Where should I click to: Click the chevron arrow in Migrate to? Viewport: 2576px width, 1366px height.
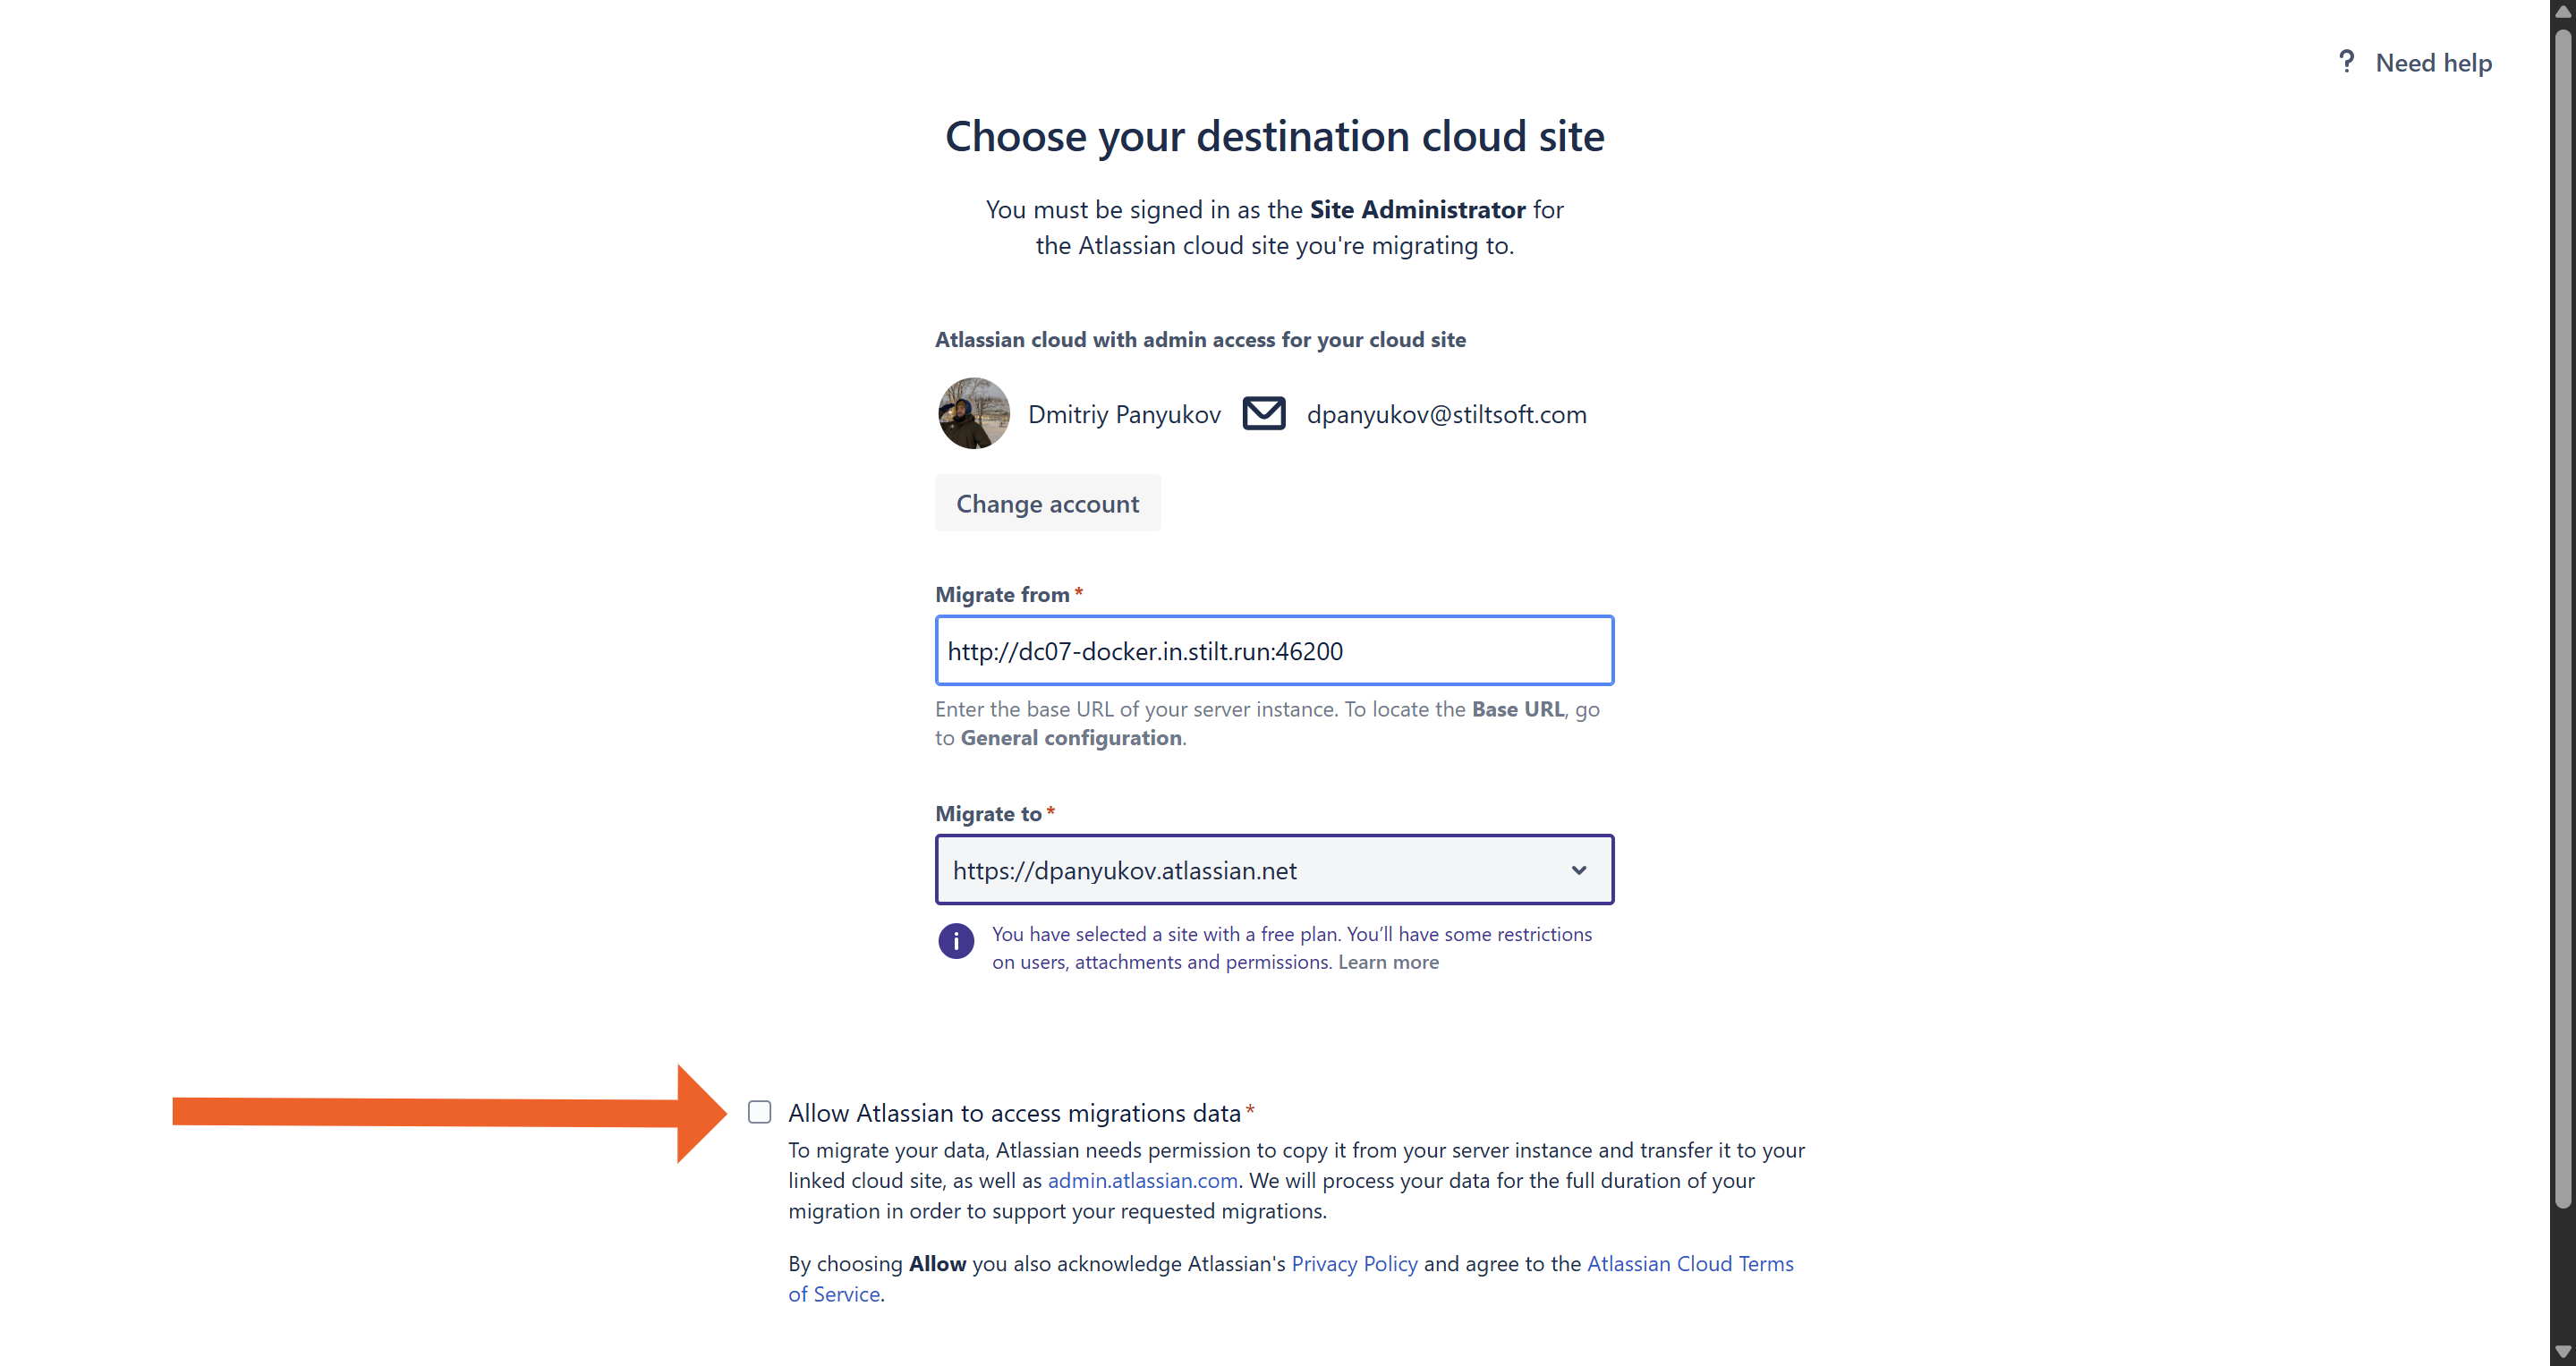coord(1578,870)
